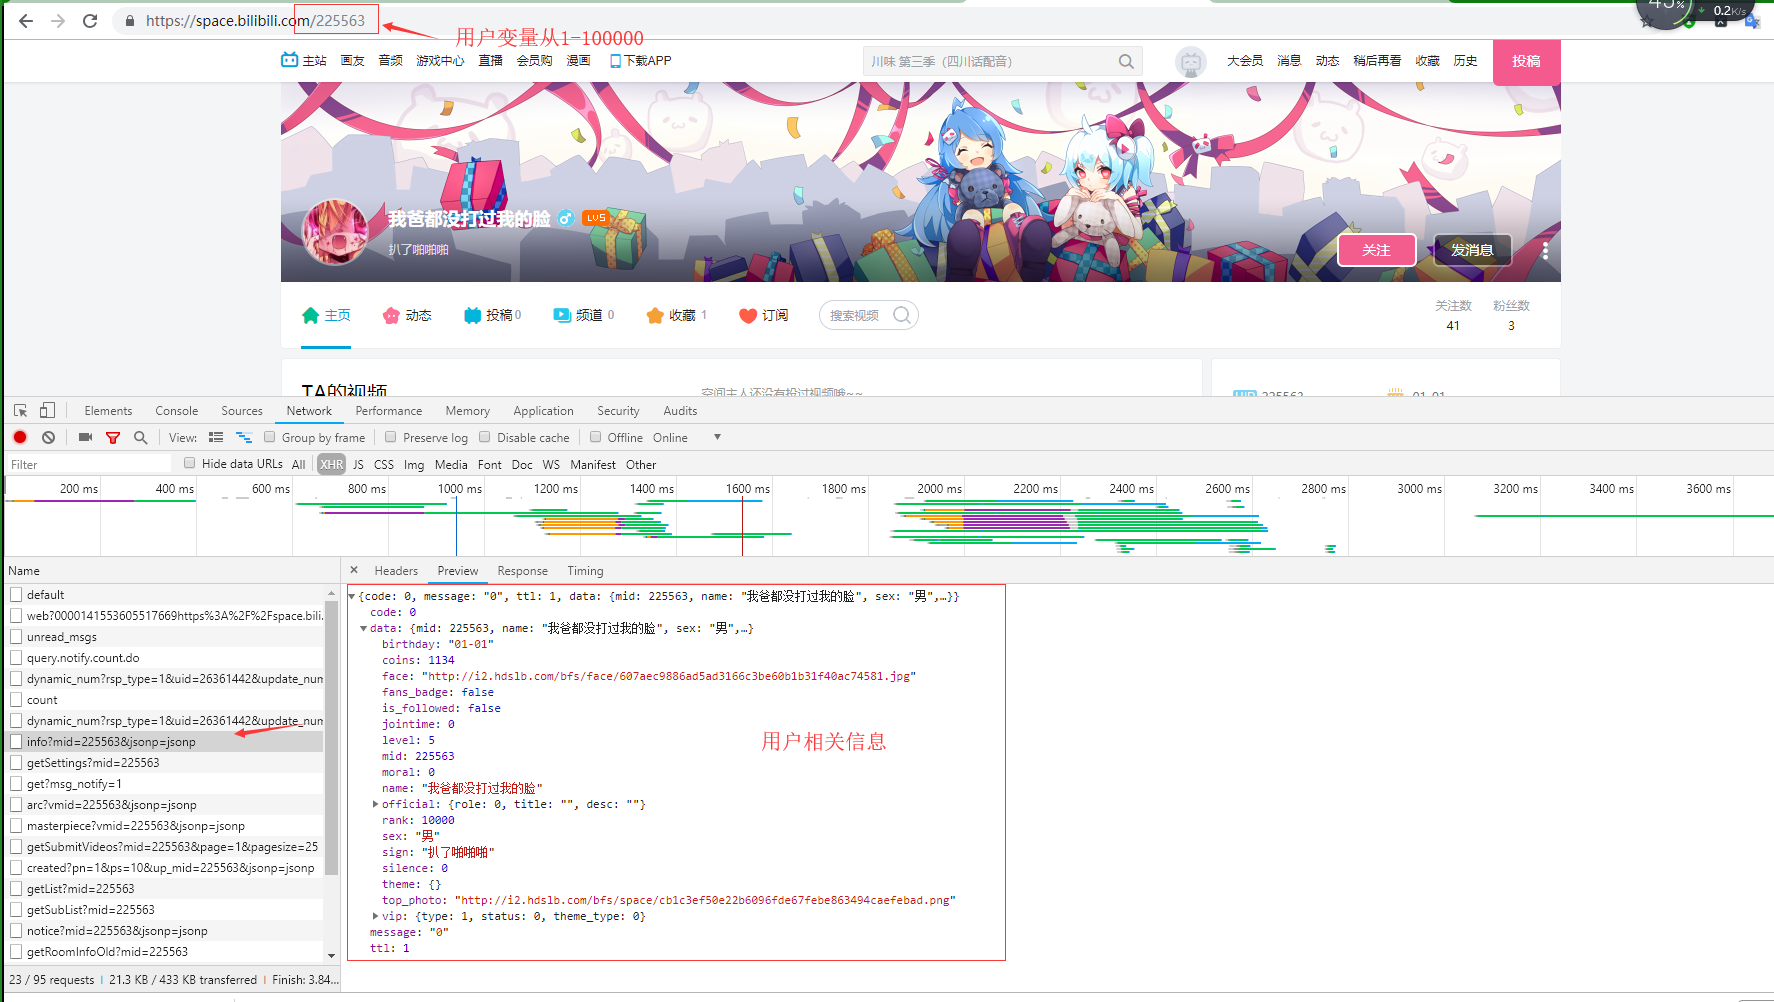Click the browser forward arrow
This screenshot has width=1774, height=1002.
coord(58,21)
